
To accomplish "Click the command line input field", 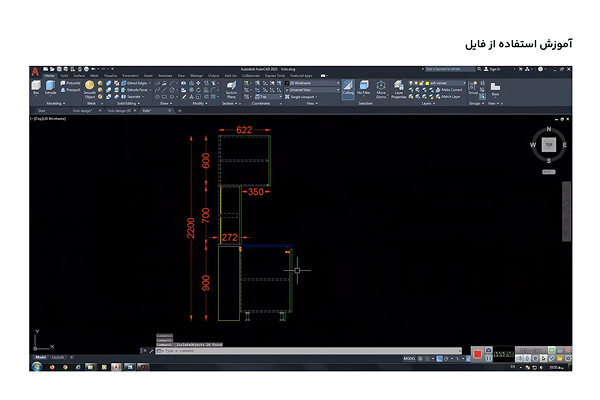I will click(308, 351).
